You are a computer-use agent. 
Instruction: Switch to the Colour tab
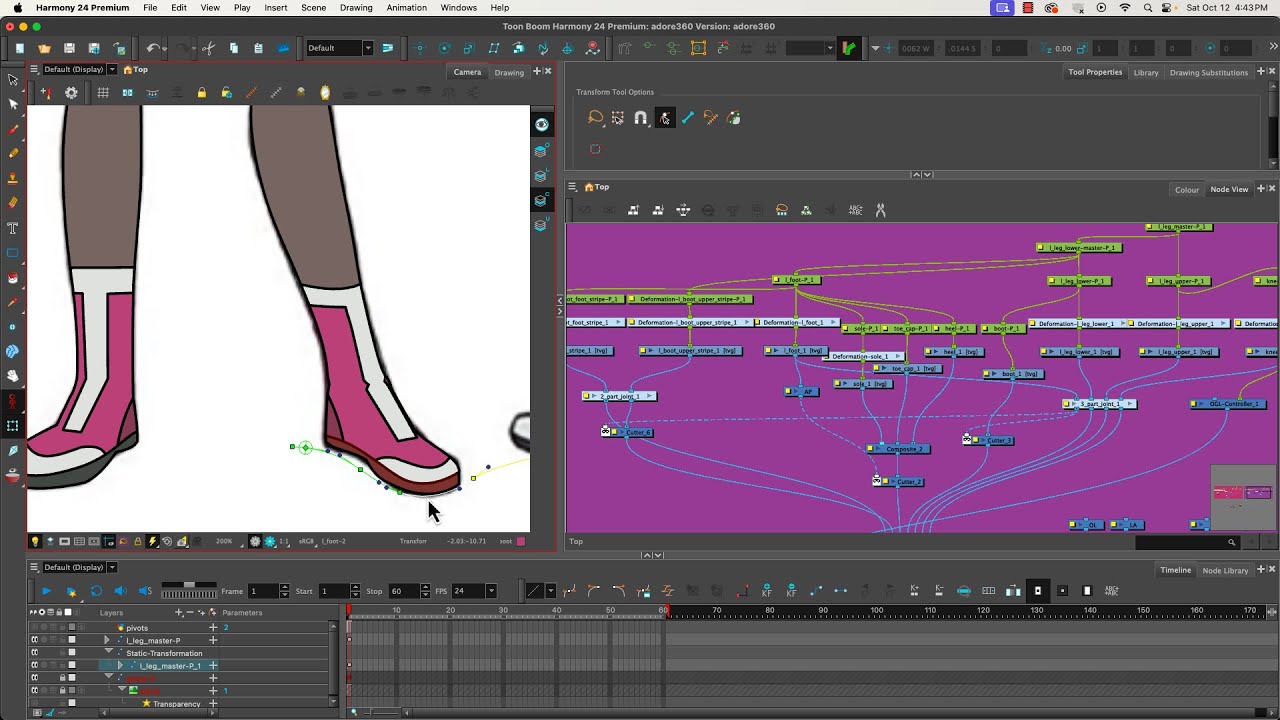1187,189
